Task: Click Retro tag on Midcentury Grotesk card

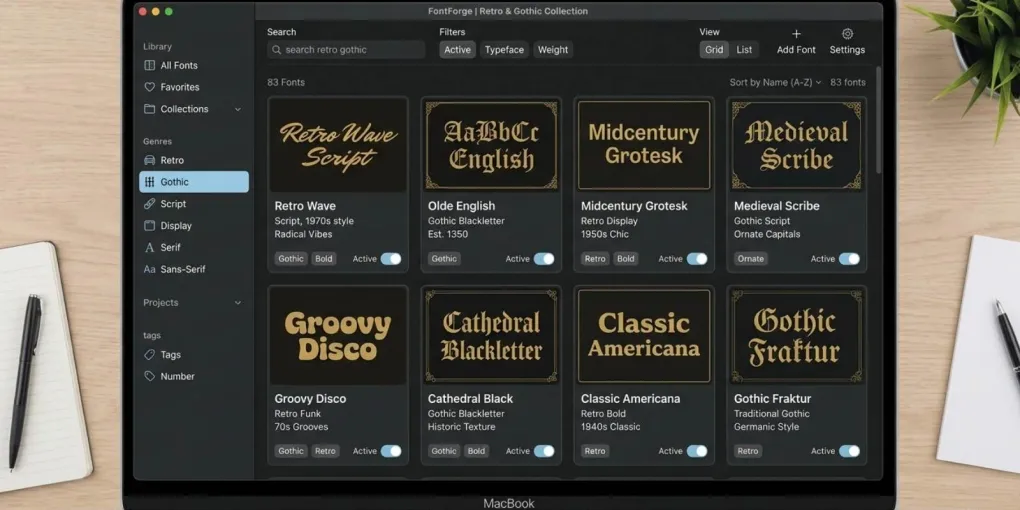Action: [595, 259]
